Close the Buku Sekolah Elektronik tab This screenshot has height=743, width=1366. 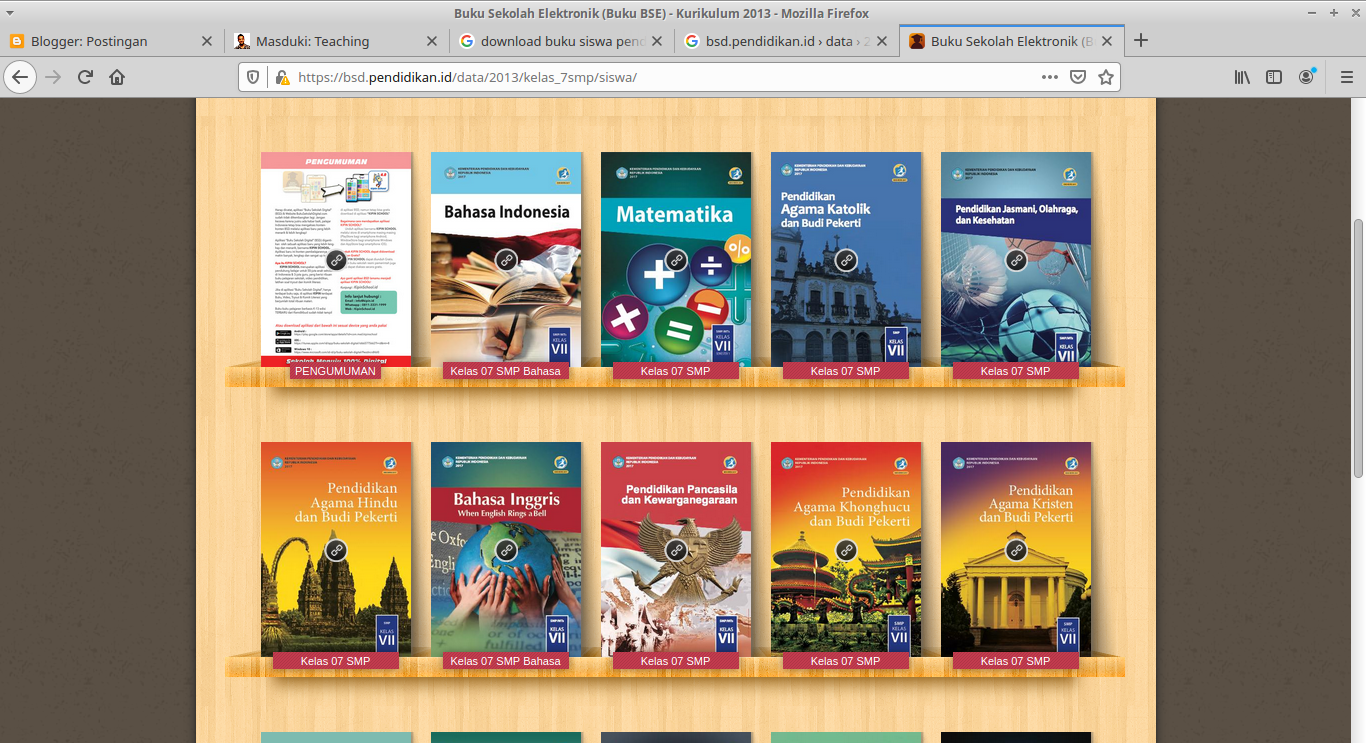1107,41
